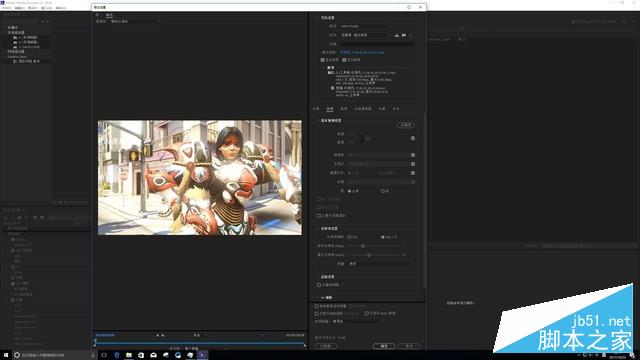Screen dimensions: 640x360
Task: Click the OK button in export dialog
Action: pyautogui.click(x=384, y=346)
